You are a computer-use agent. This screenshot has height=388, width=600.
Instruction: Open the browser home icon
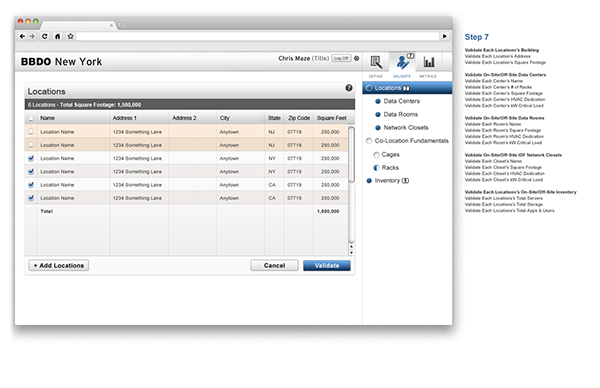[57, 36]
